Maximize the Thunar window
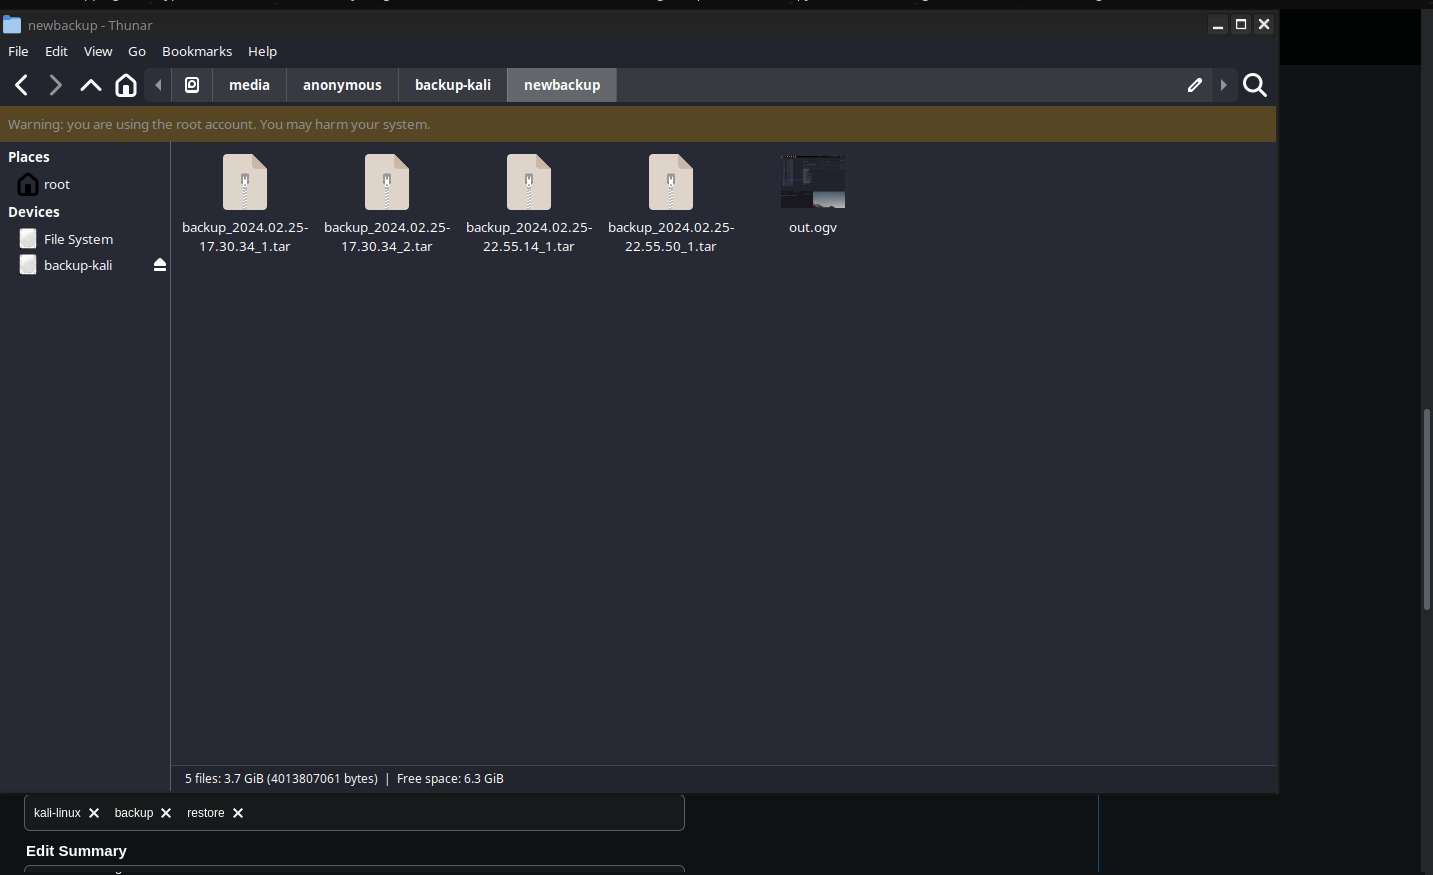The width and height of the screenshot is (1433, 875). tap(1241, 25)
